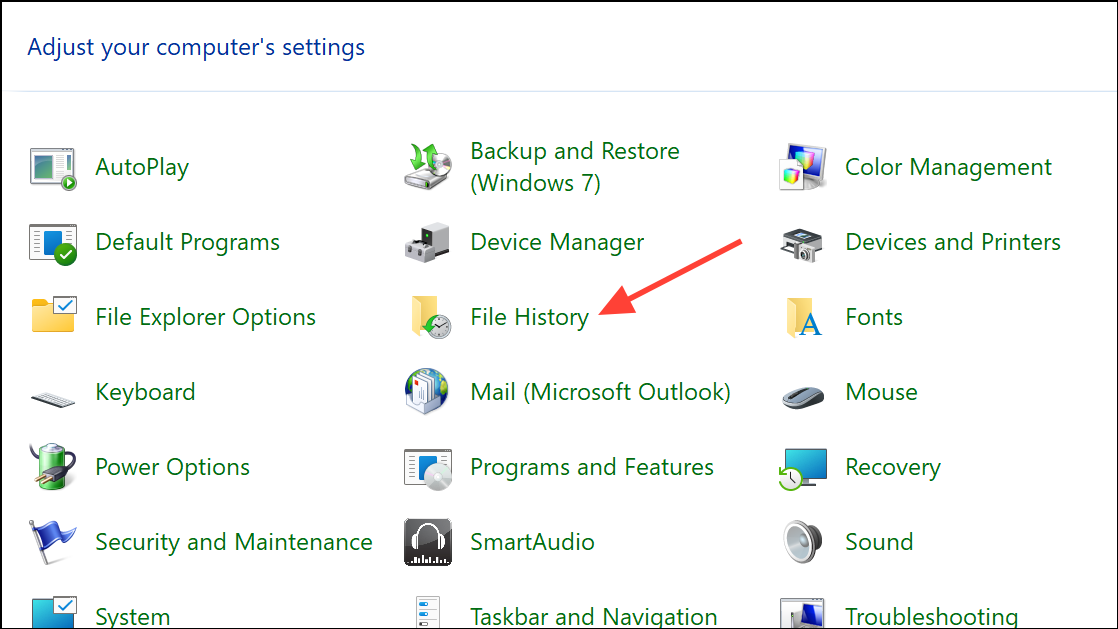This screenshot has height=629, width=1118.
Task: Click the Devices and Printers icon
Action: click(x=803, y=243)
